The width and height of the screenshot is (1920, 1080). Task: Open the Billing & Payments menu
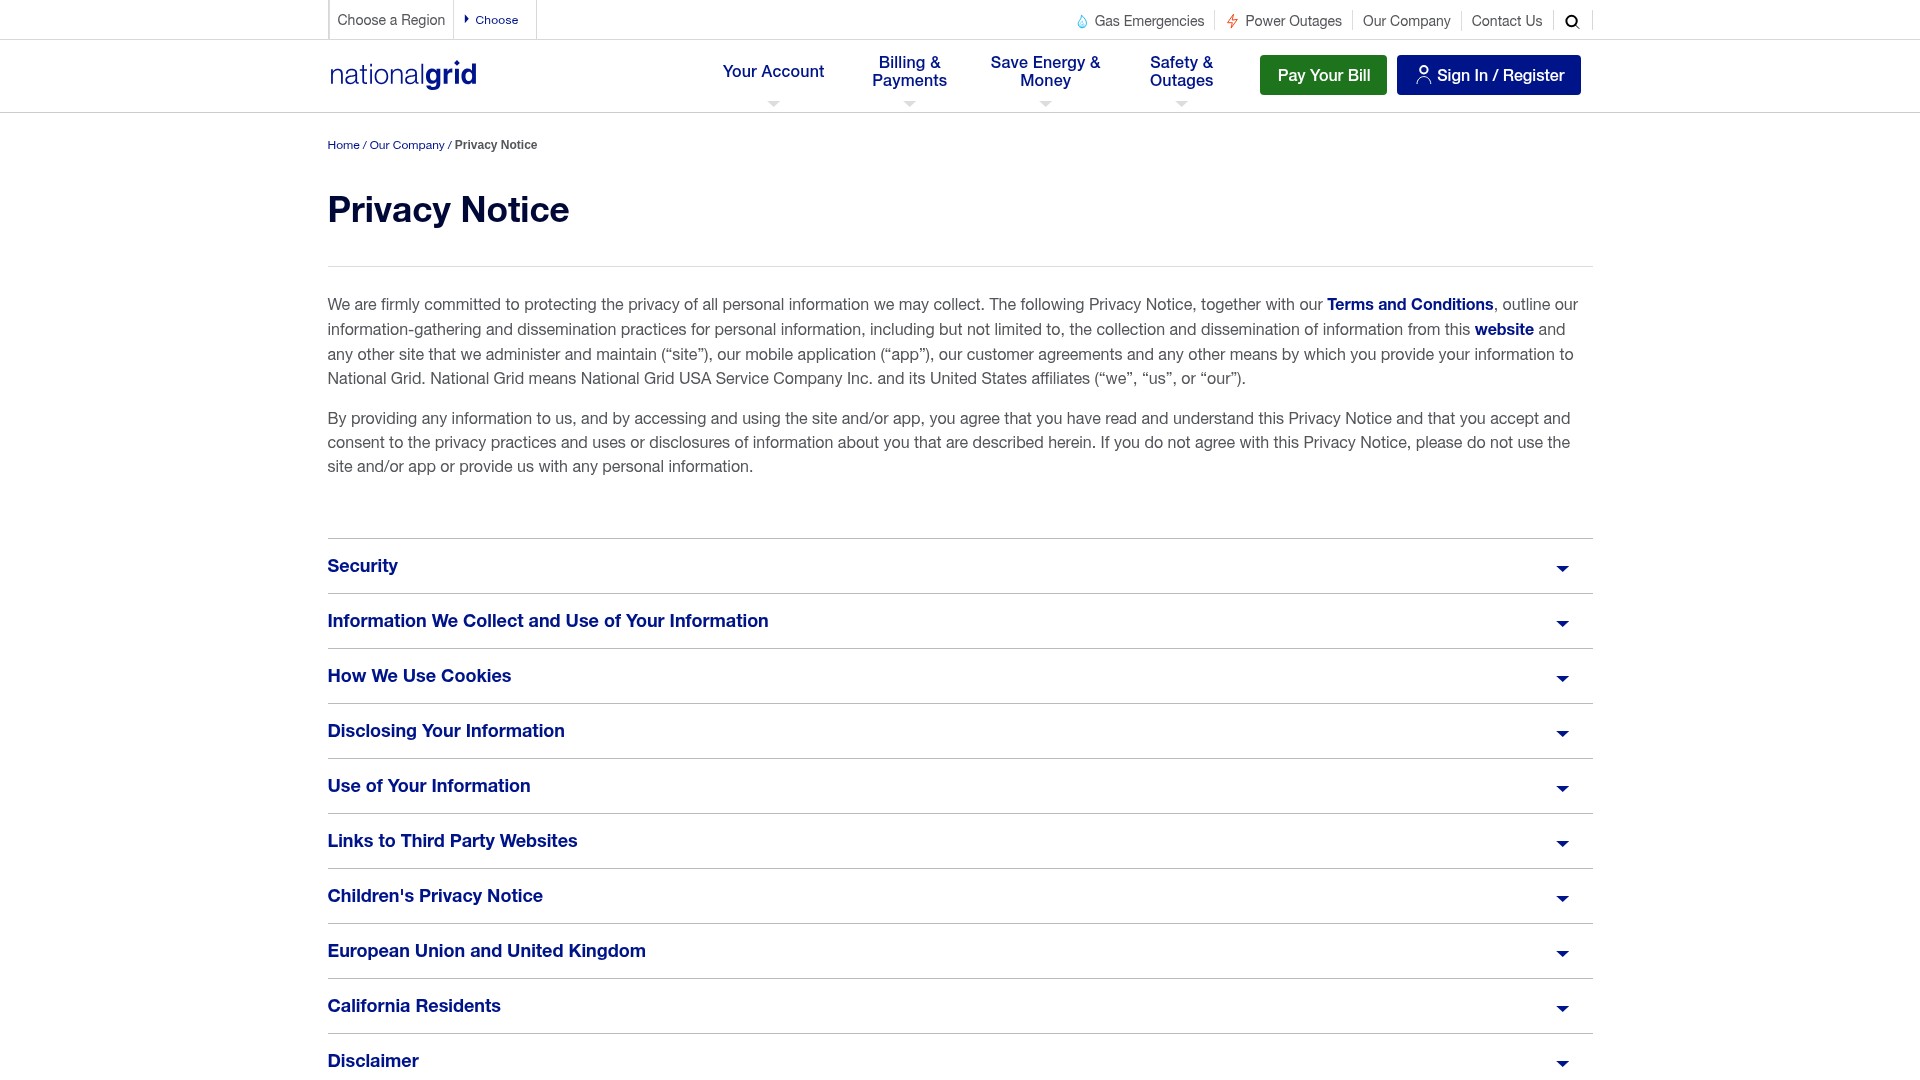909,72
